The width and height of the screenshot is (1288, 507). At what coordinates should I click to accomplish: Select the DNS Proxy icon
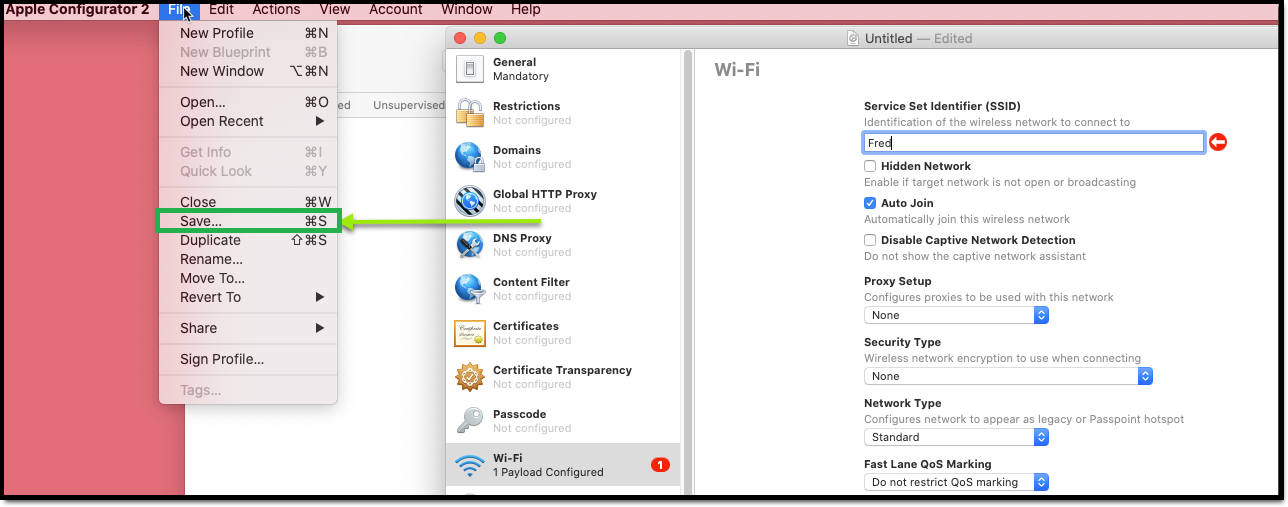coord(470,245)
